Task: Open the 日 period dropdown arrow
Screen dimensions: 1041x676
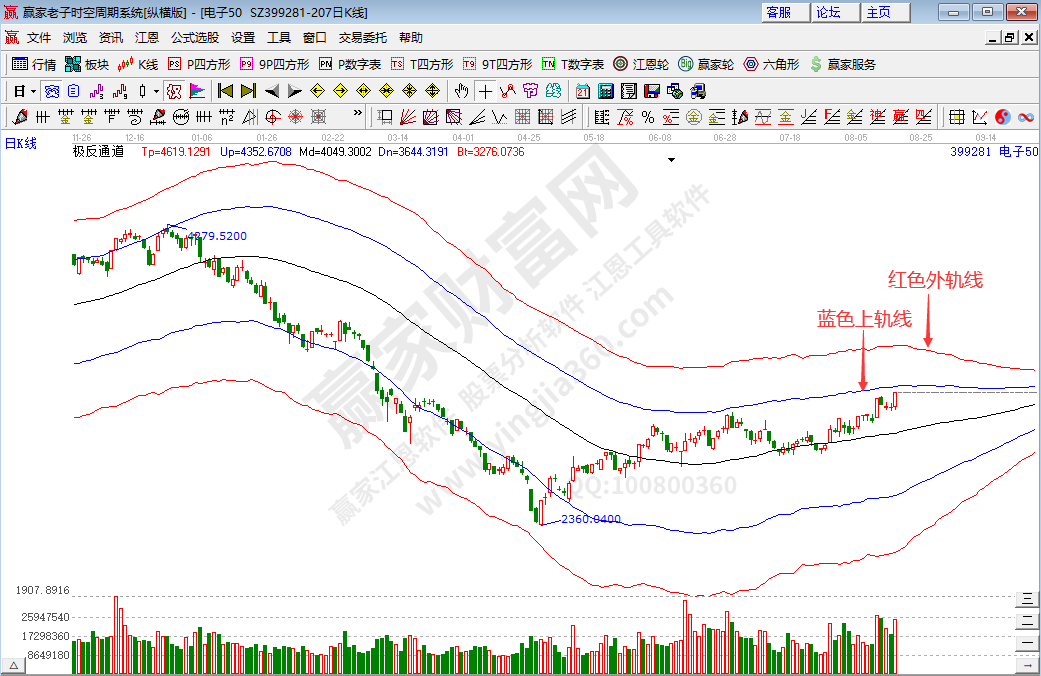Action: [x=33, y=91]
